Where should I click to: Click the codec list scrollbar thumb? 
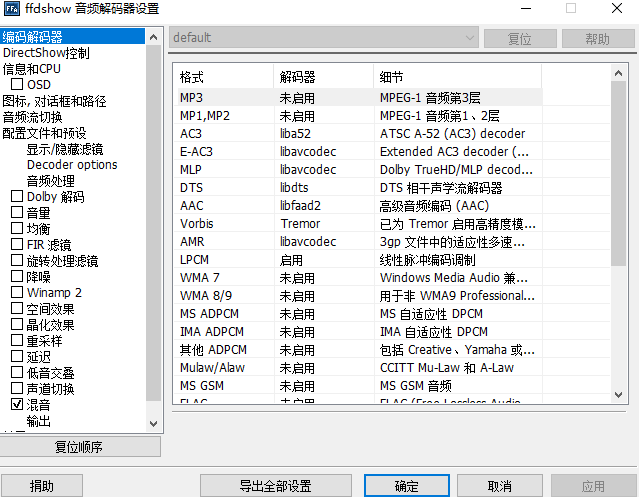pyautogui.click(x=618, y=174)
